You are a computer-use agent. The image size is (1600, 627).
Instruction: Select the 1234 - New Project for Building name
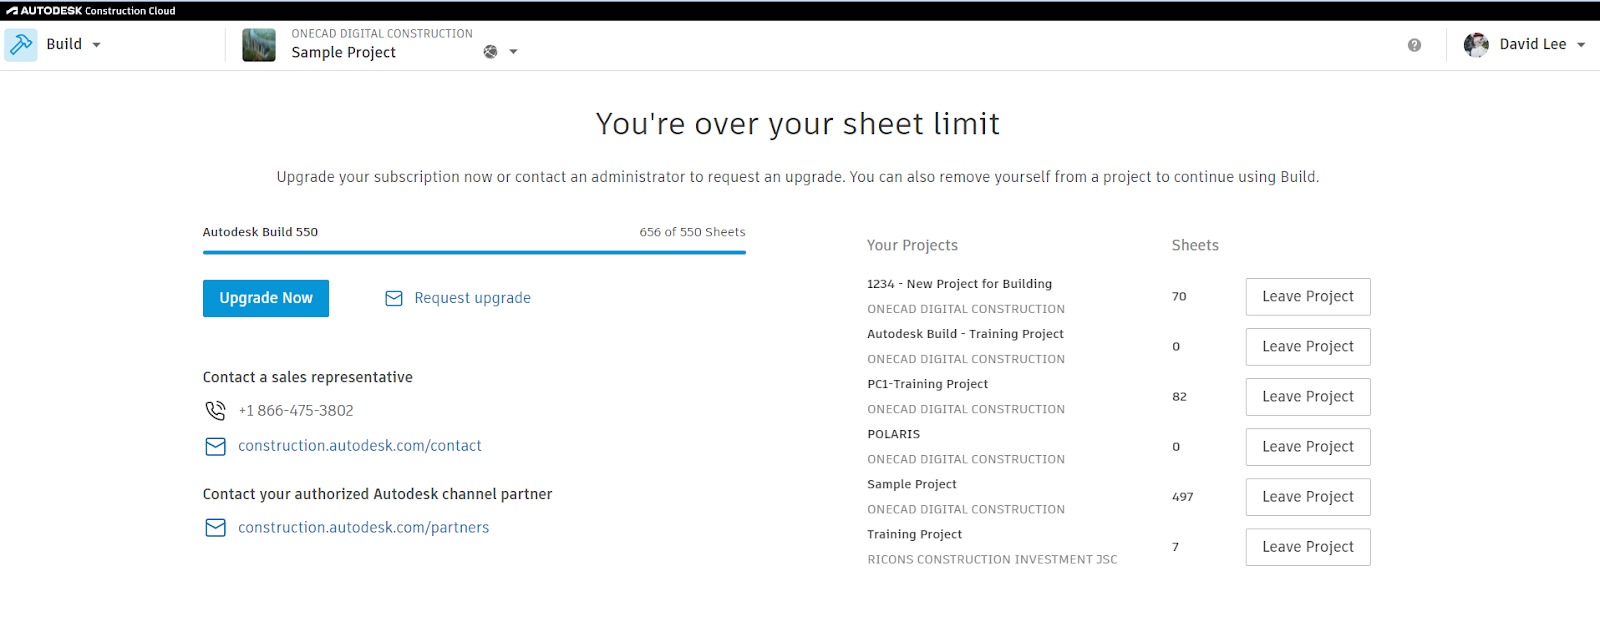pos(959,284)
